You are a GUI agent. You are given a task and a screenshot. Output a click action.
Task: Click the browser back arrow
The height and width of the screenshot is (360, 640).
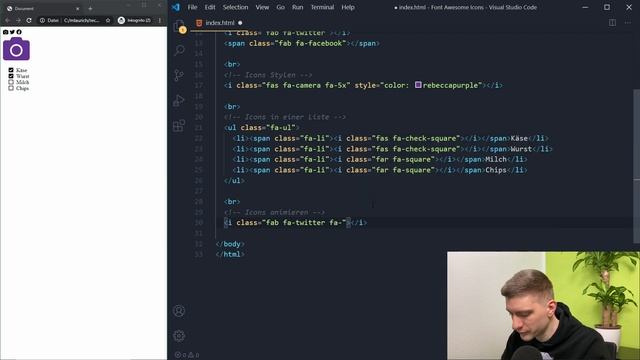pos(7,20)
